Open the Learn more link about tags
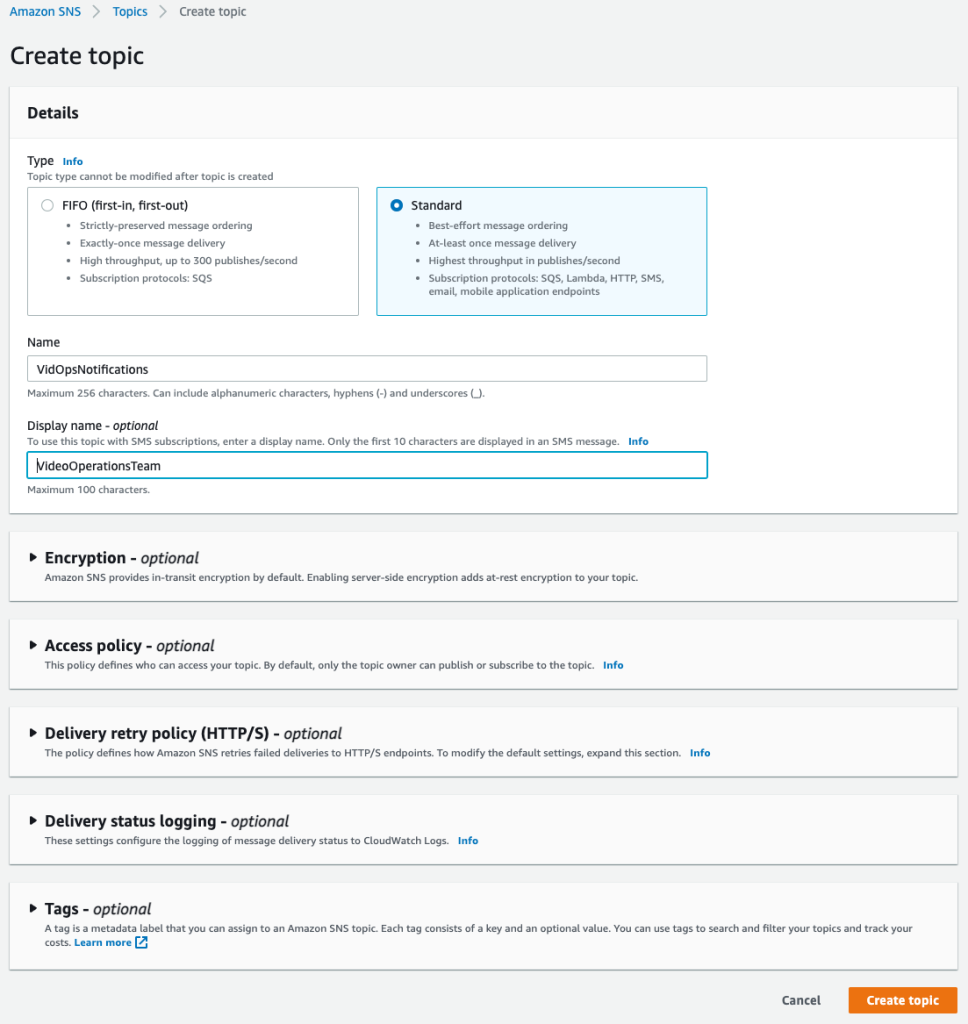Viewport: 968px width, 1024px height. pyautogui.click(x=100, y=942)
